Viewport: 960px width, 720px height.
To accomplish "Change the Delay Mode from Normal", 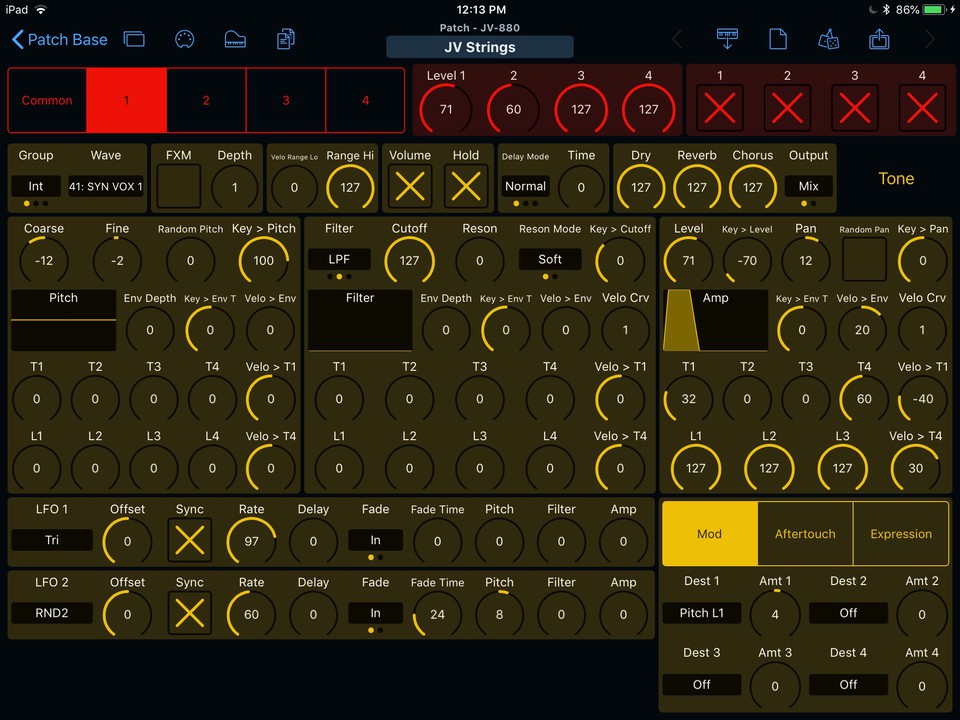I will [x=525, y=186].
